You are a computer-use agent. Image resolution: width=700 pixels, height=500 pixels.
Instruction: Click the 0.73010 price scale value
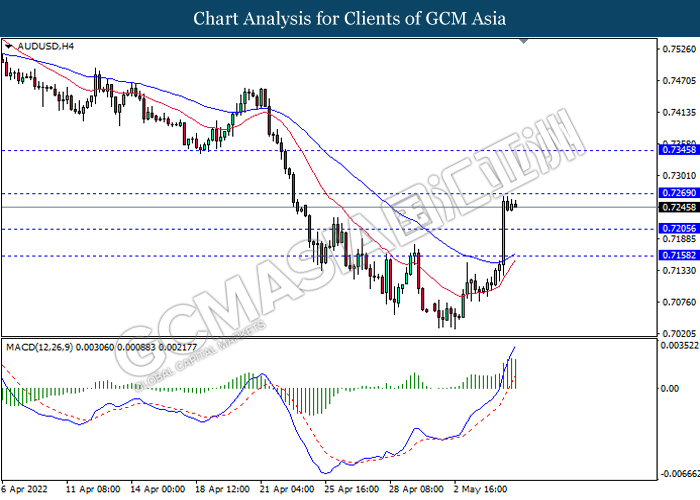pos(679,175)
